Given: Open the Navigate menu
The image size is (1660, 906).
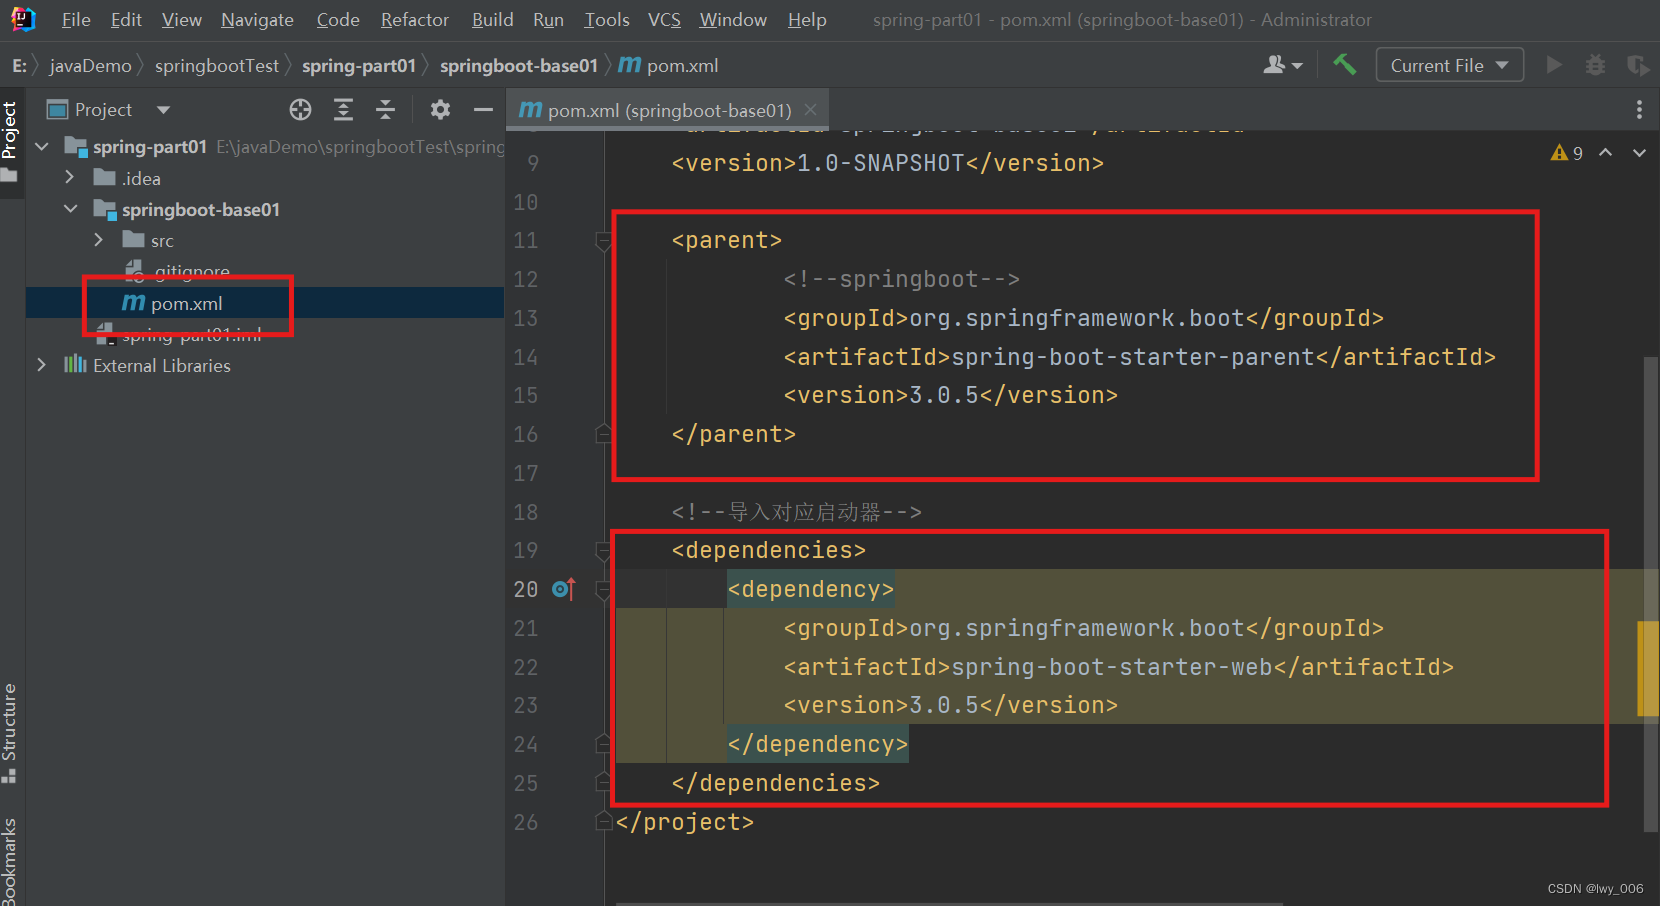Looking at the screenshot, I should coord(257,20).
